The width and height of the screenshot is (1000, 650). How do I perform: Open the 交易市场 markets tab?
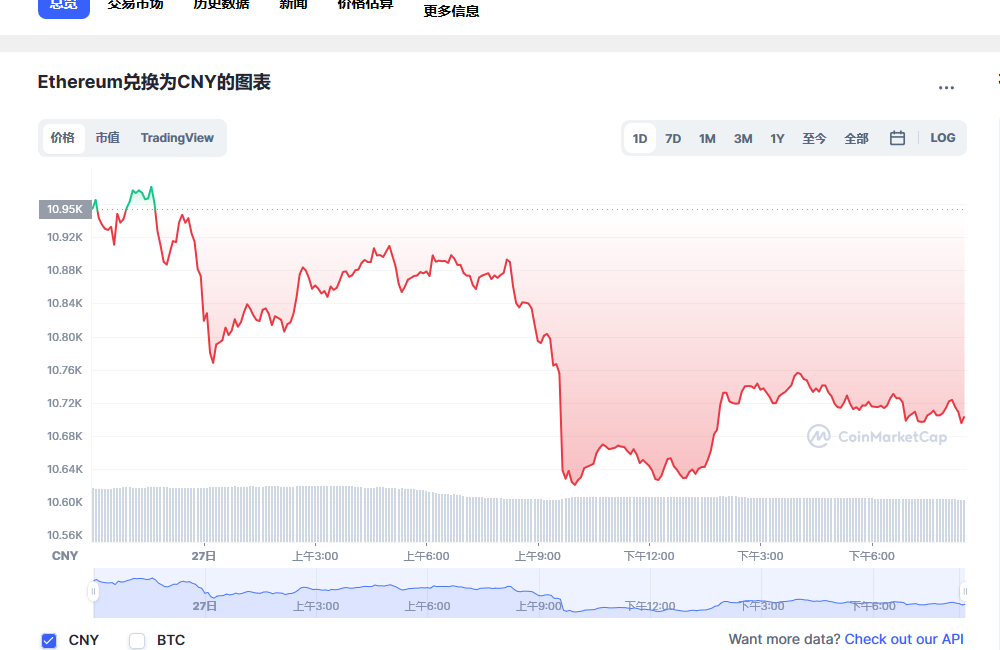[x=135, y=5]
